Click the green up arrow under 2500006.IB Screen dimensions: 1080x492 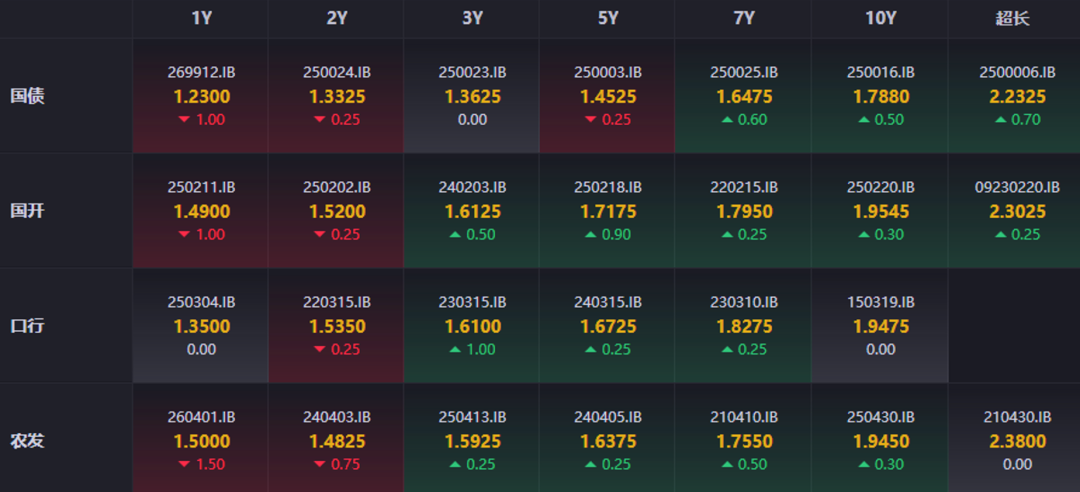click(x=999, y=120)
